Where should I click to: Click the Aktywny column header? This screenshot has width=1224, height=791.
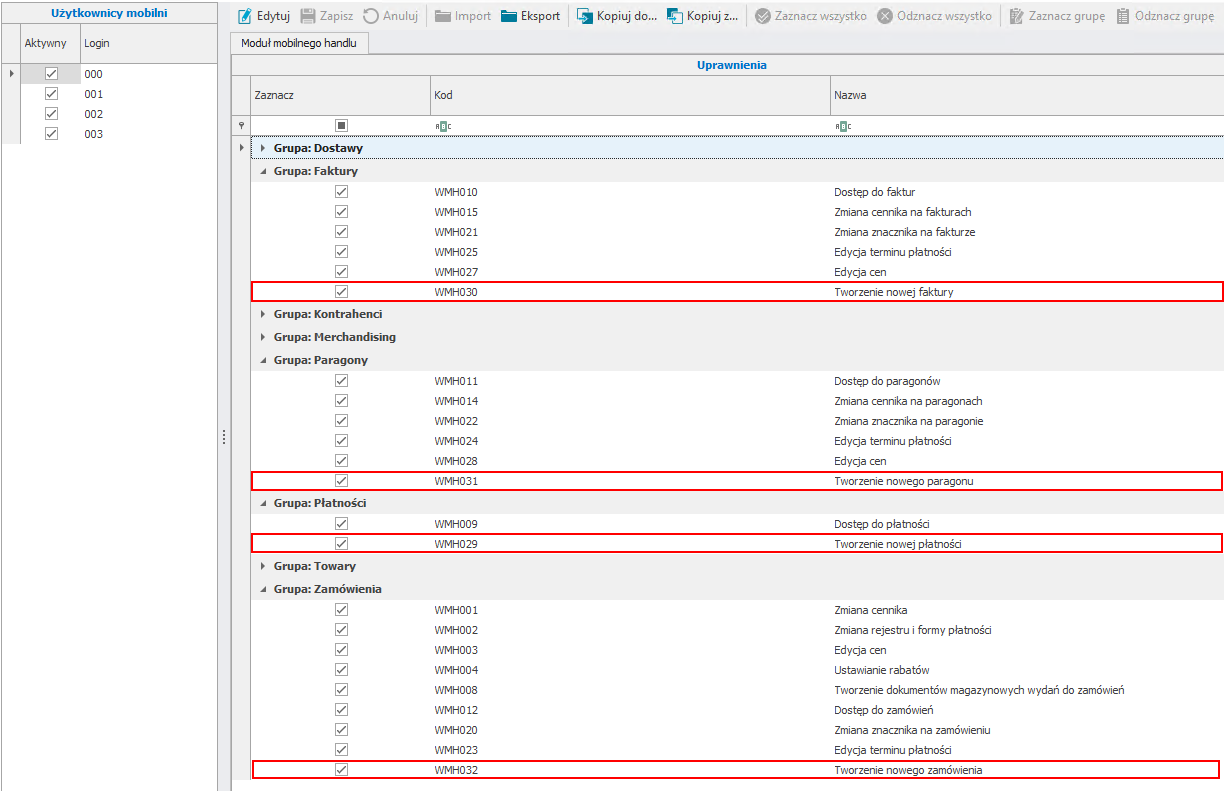point(50,44)
